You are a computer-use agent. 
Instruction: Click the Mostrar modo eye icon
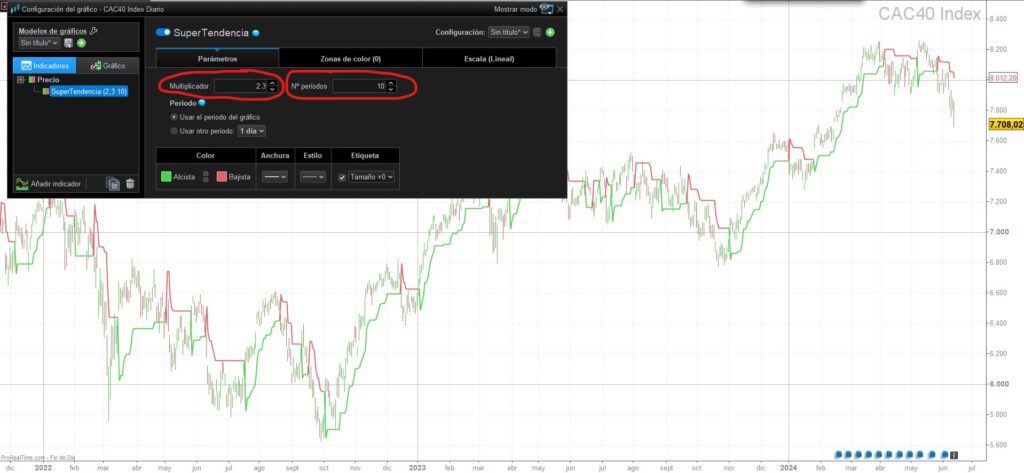(x=546, y=9)
